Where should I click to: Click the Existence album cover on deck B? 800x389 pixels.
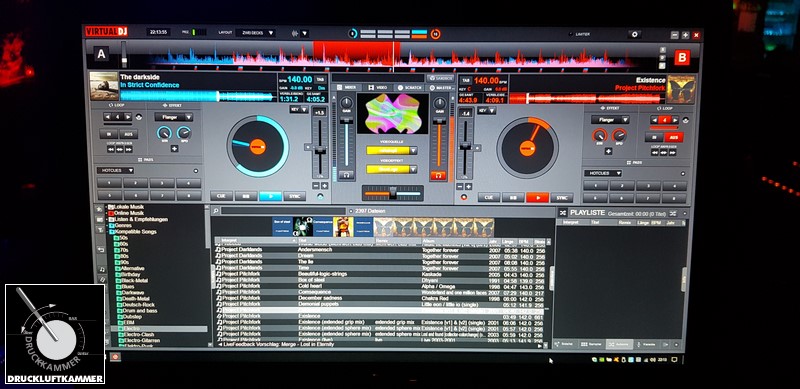[x=681, y=89]
